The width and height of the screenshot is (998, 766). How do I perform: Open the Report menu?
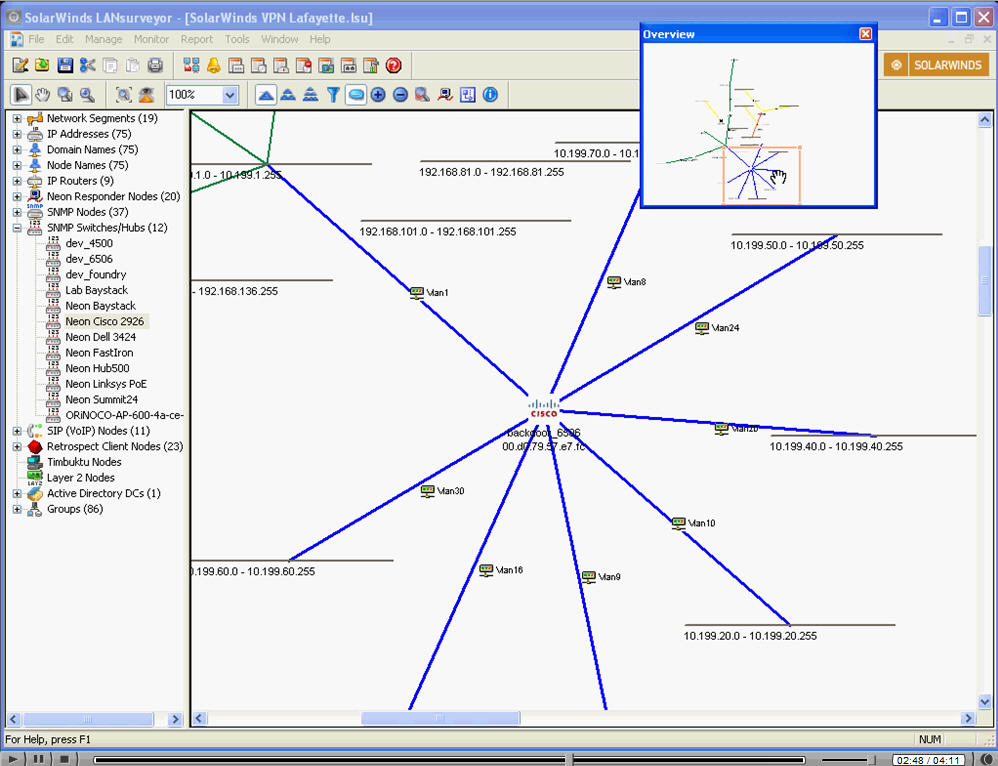pyautogui.click(x=197, y=39)
